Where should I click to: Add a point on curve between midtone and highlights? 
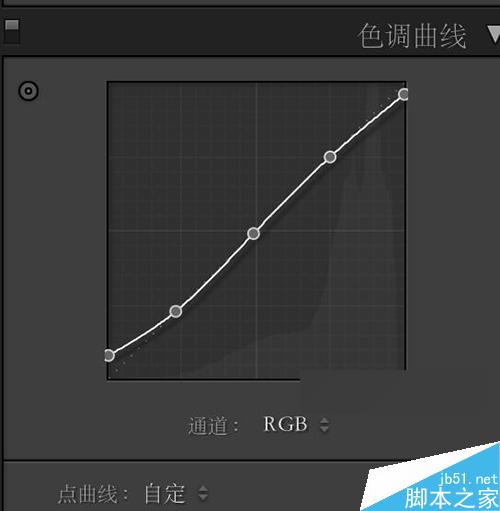tap(292, 195)
